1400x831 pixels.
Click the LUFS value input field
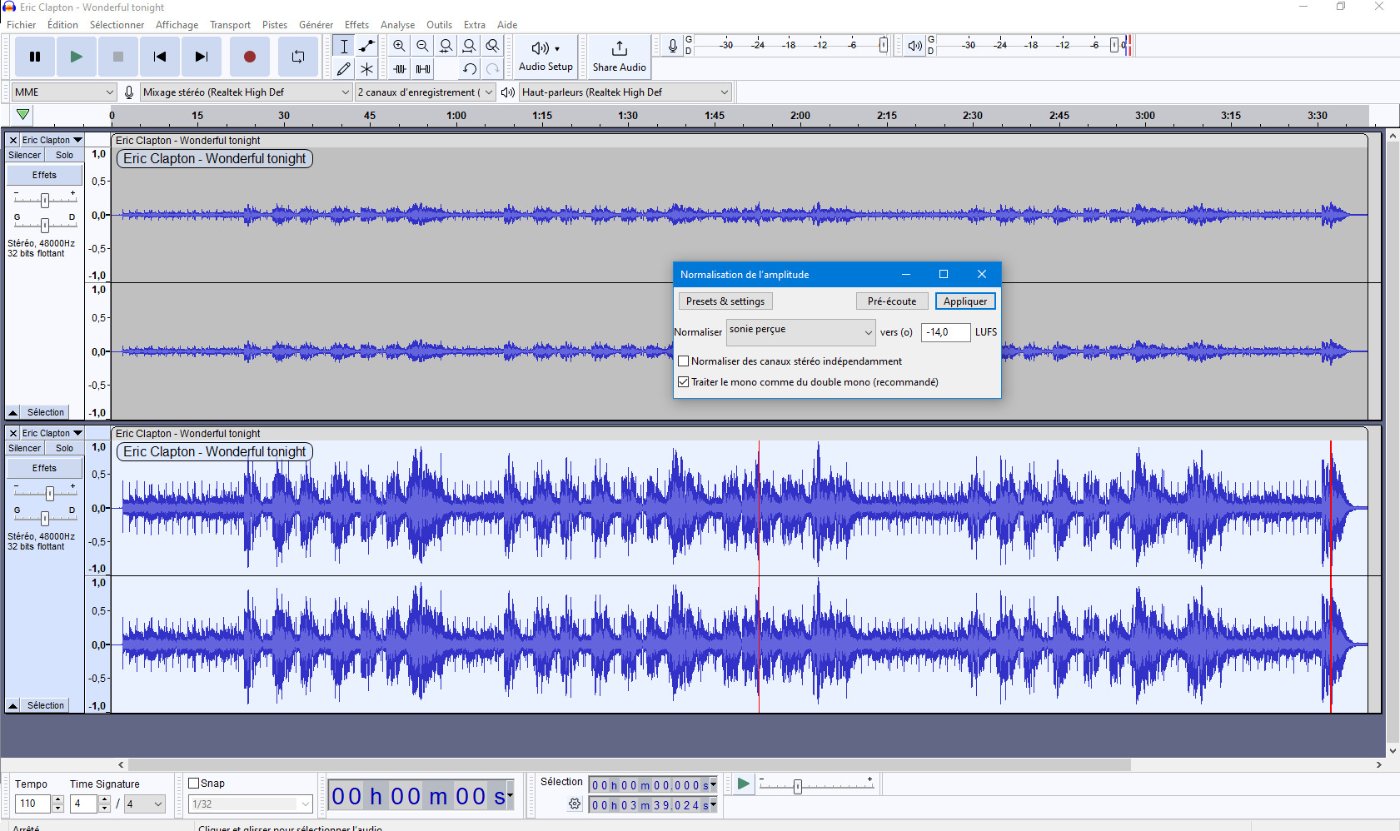tap(944, 332)
